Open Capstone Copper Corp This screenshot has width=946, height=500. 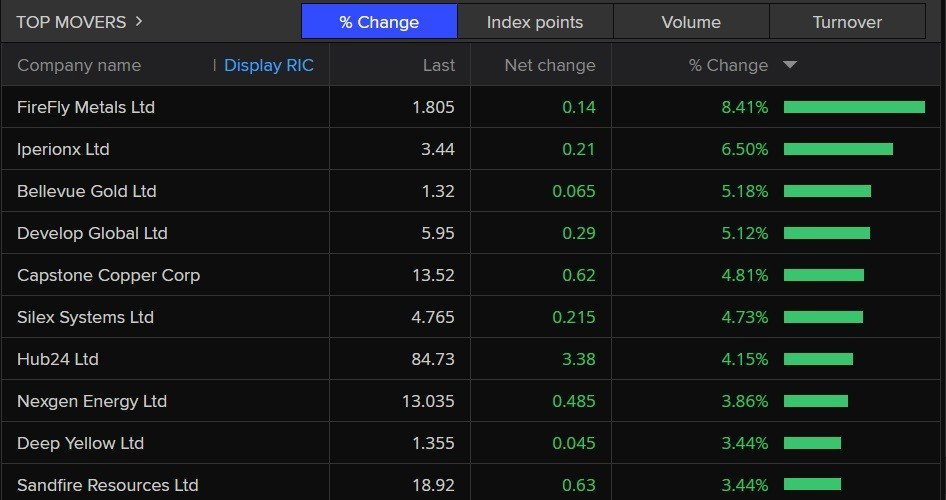(109, 275)
